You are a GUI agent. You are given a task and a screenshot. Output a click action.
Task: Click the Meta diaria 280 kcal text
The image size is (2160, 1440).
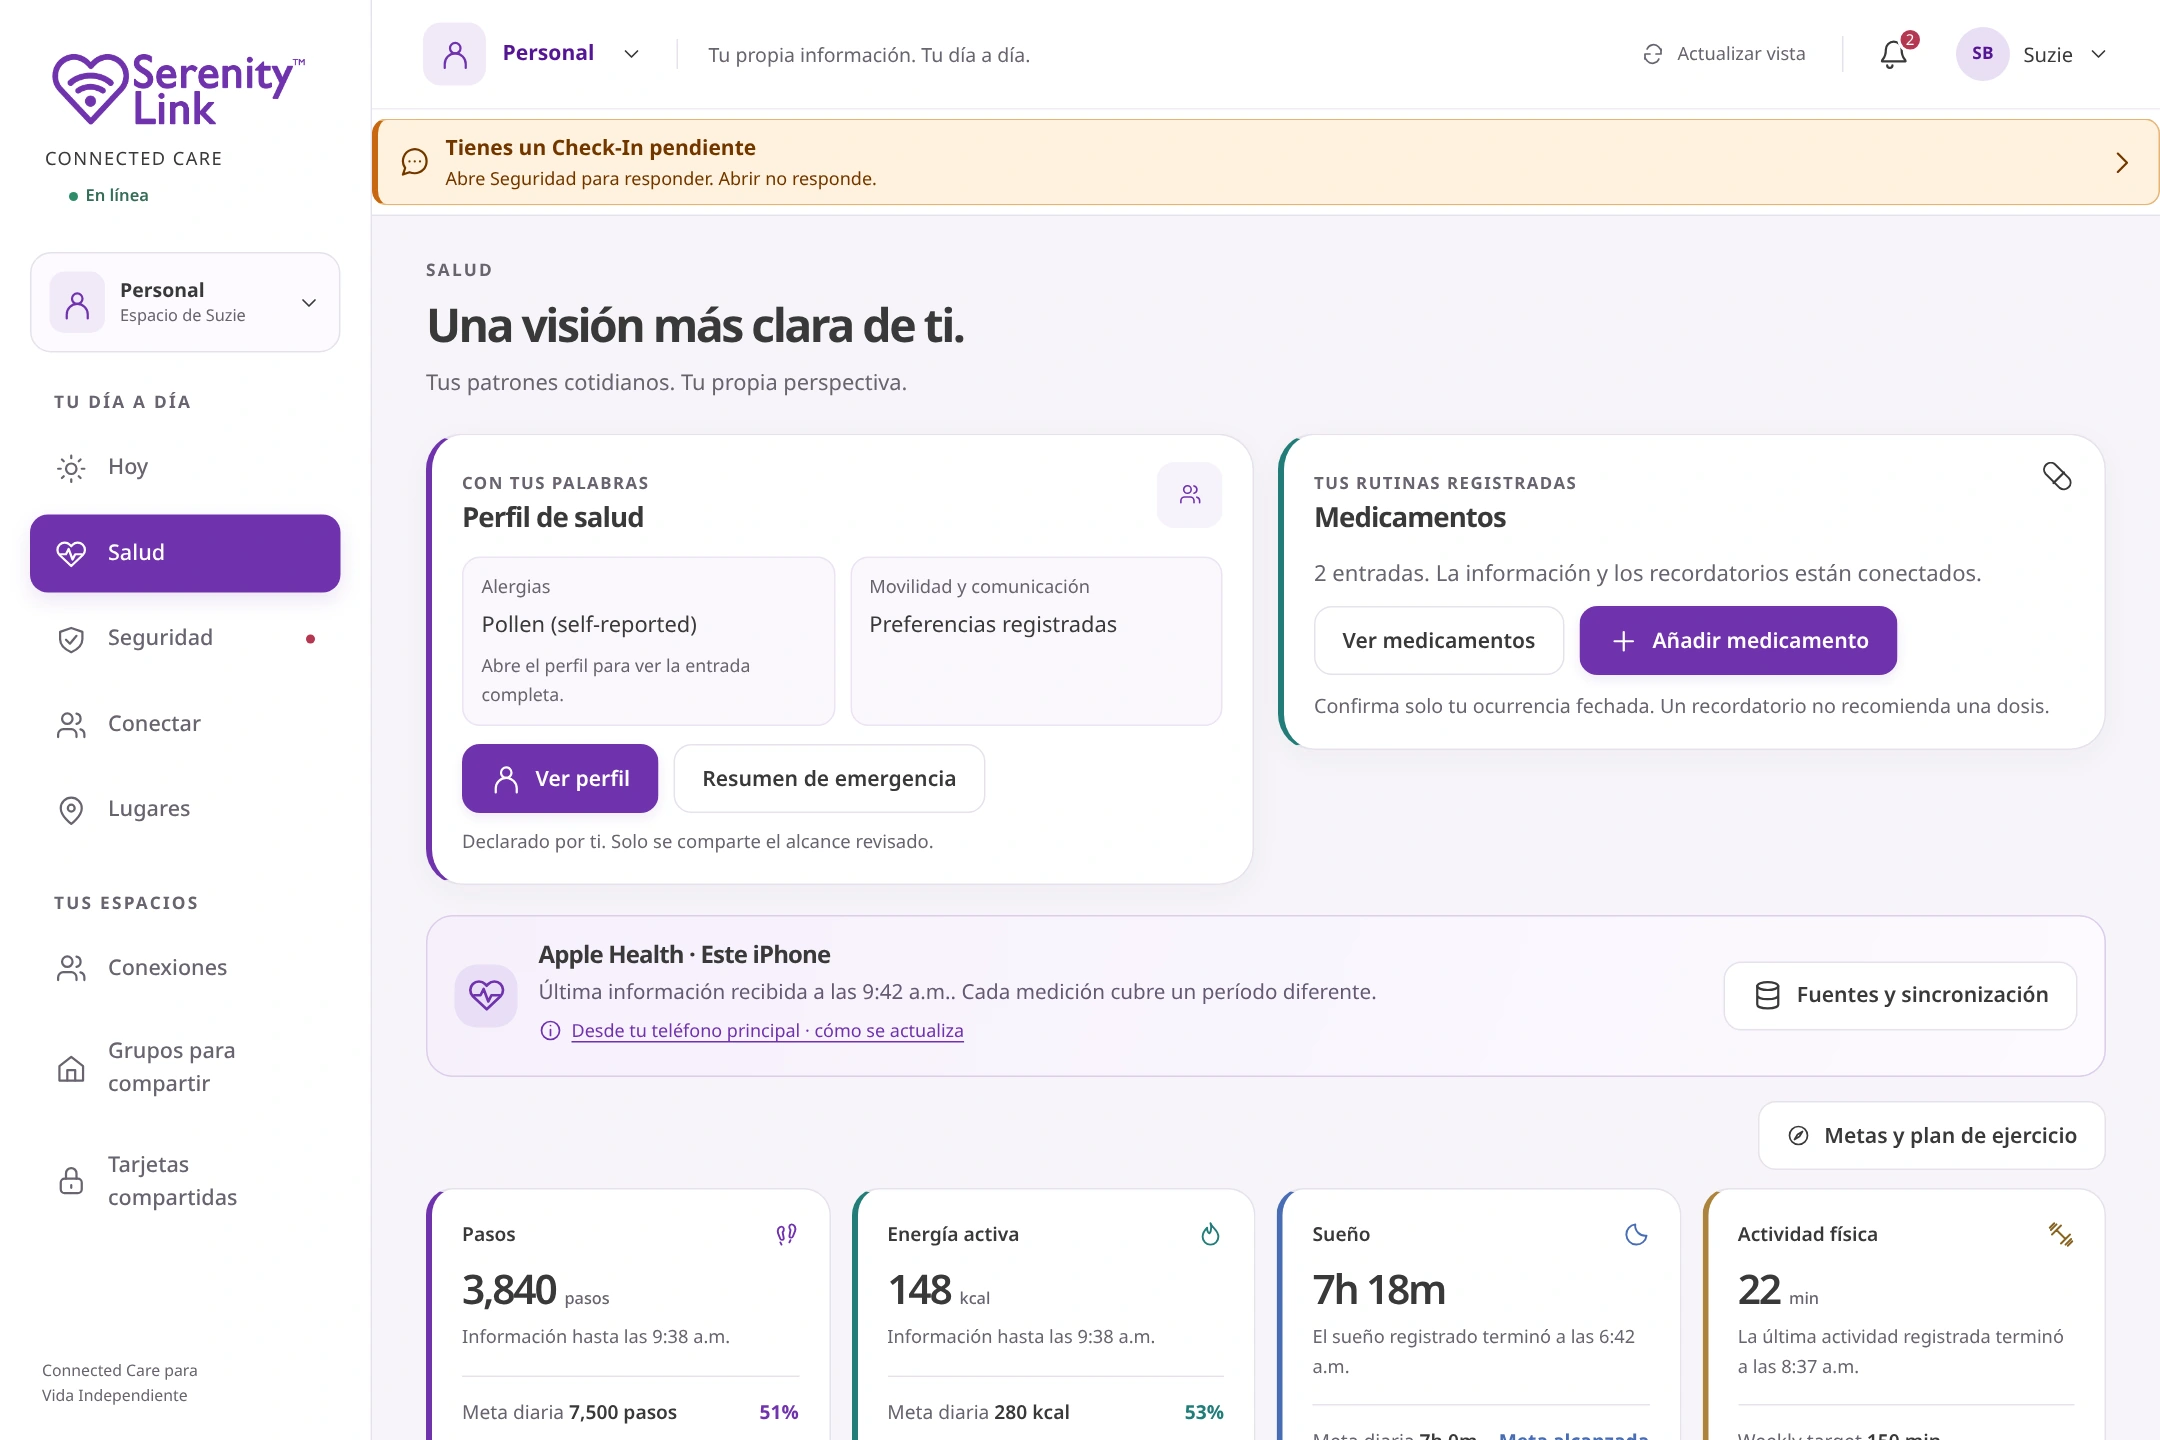(978, 1413)
